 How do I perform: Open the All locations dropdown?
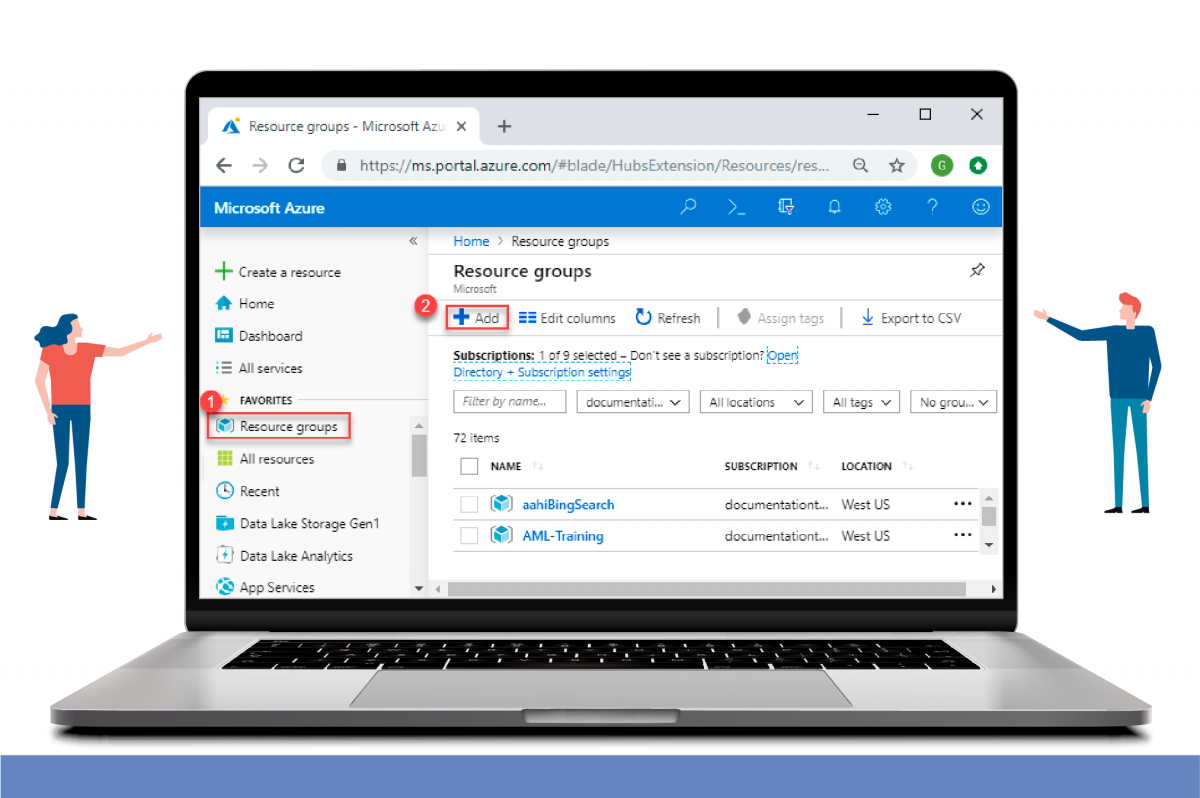click(x=755, y=401)
